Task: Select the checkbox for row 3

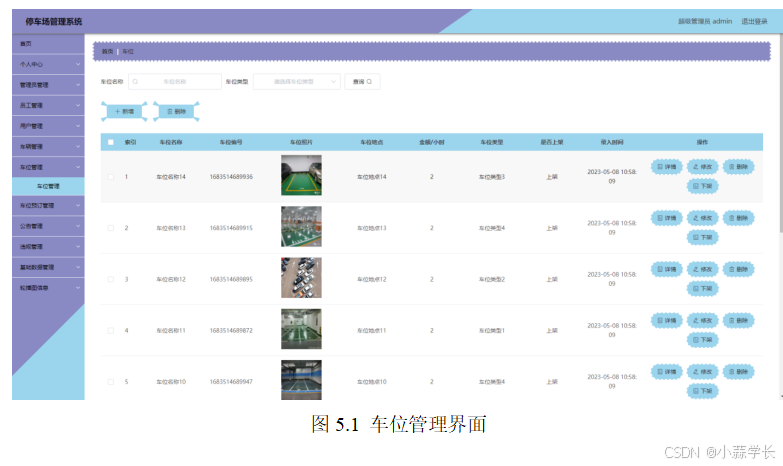Action: tap(111, 279)
